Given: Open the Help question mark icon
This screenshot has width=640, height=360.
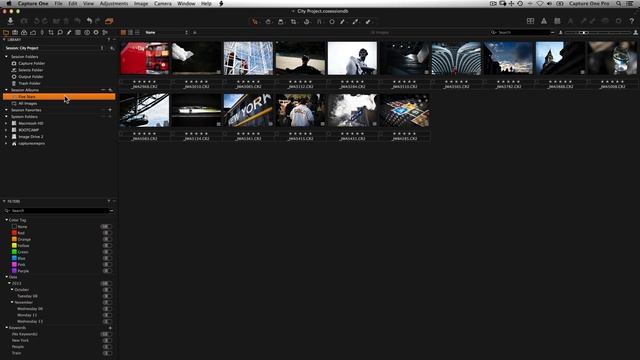Looking at the screenshot, I should click(631, 21).
